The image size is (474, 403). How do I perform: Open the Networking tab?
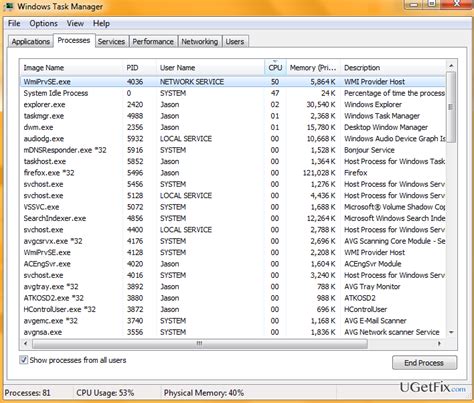(x=199, y=42)
